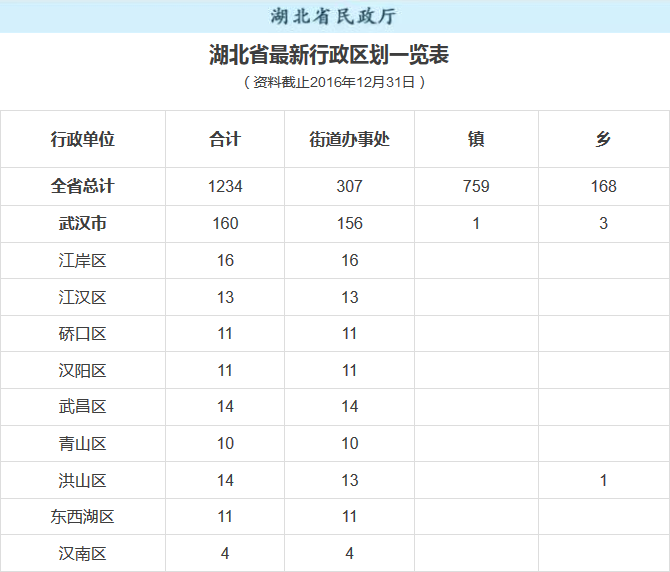Image resolution: width=670 pixels, height=572 pixels.
Task: Click the 镇 column header
Action: tap(476, 139)
